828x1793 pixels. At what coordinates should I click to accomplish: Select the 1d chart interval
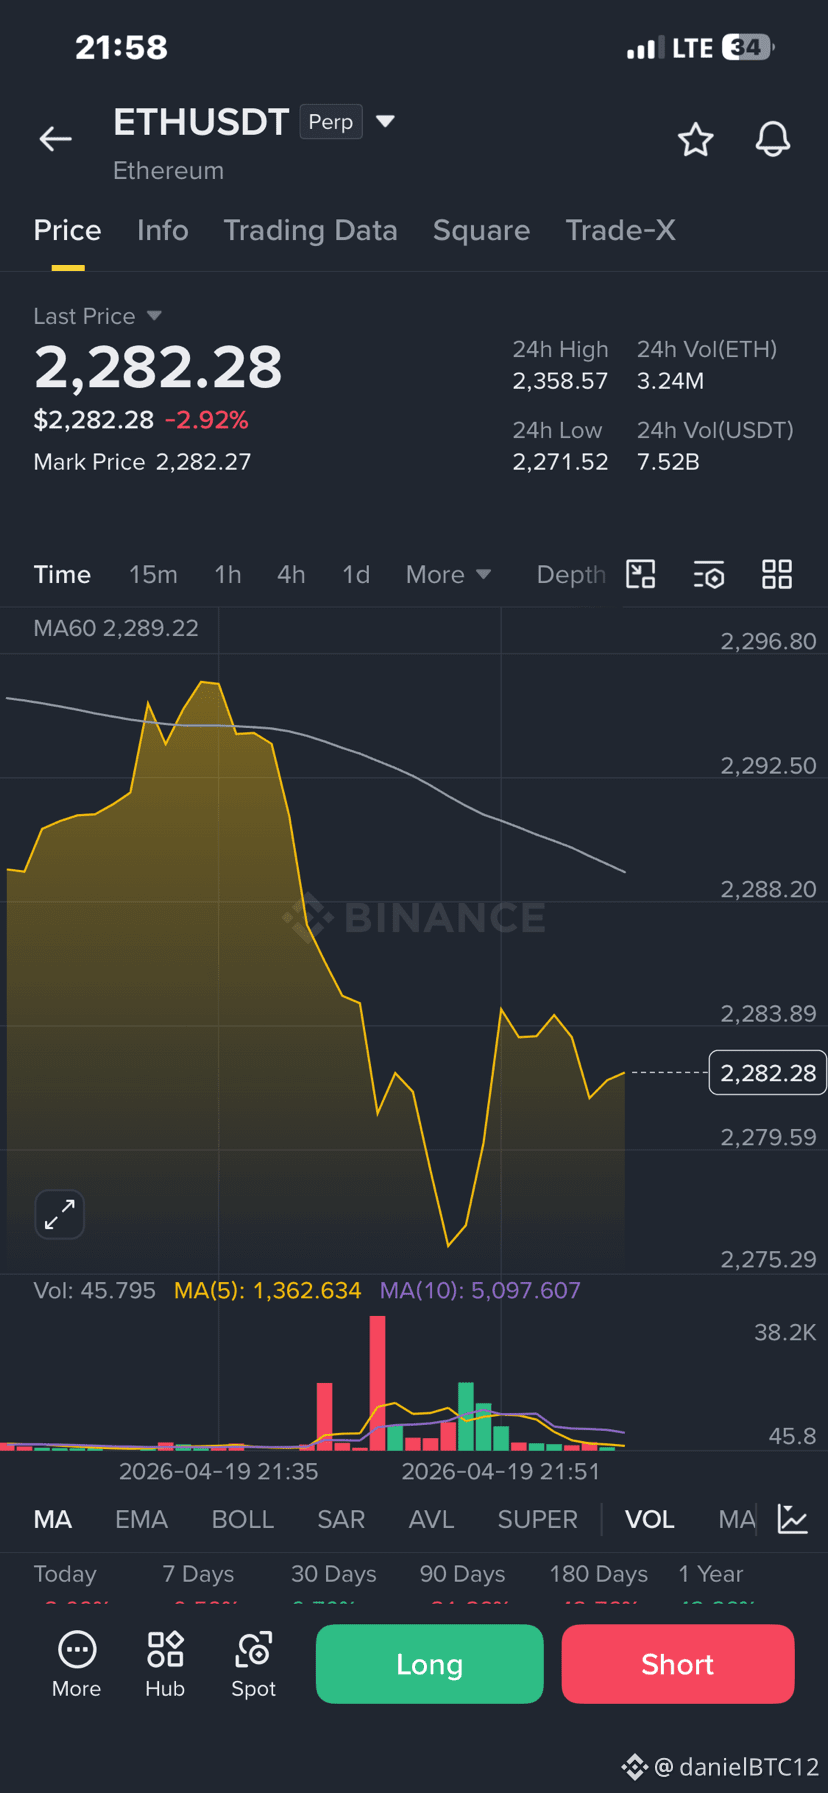(356, 575)
